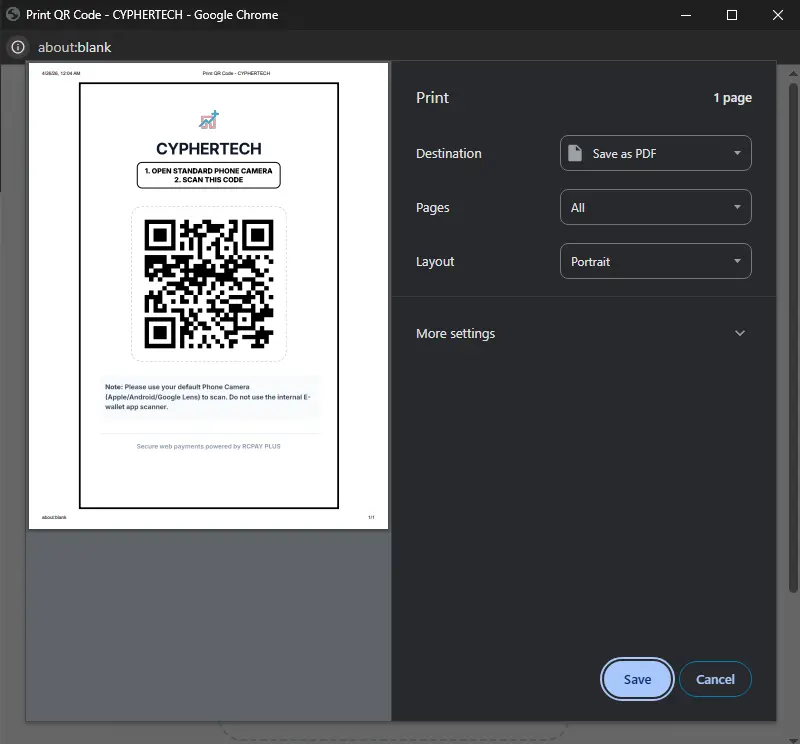The image size is (800, 744).
Task: Click the Save button
Action: tap(637, 679)
